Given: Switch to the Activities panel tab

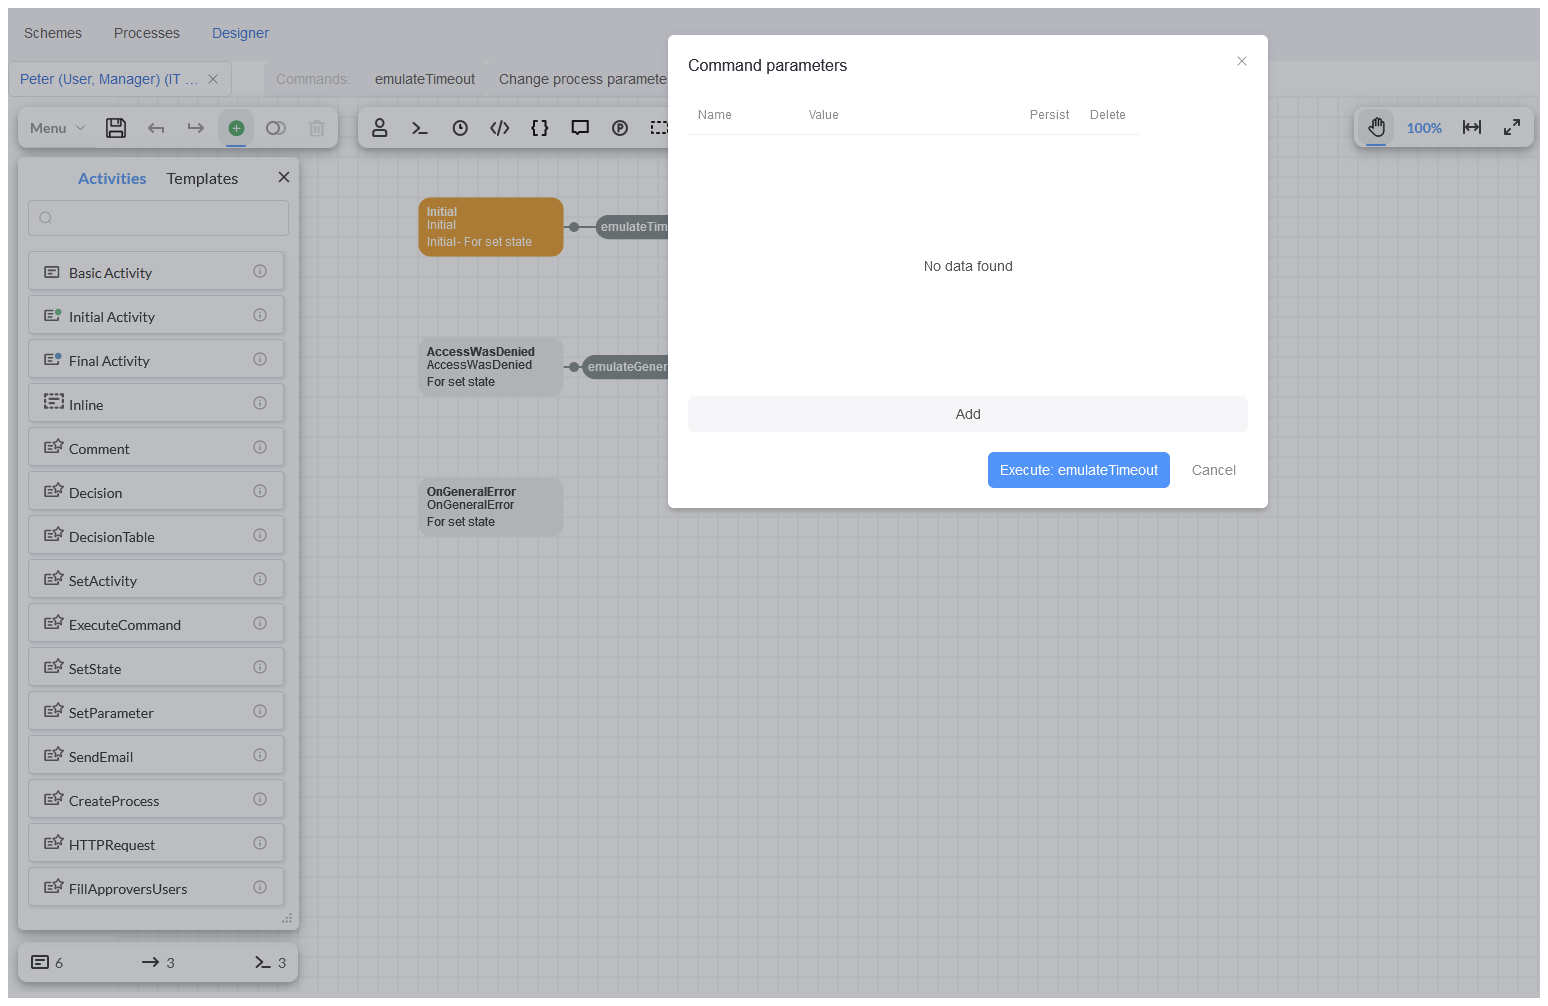Looking at the screenshot, I should click(x=112, y=178).
